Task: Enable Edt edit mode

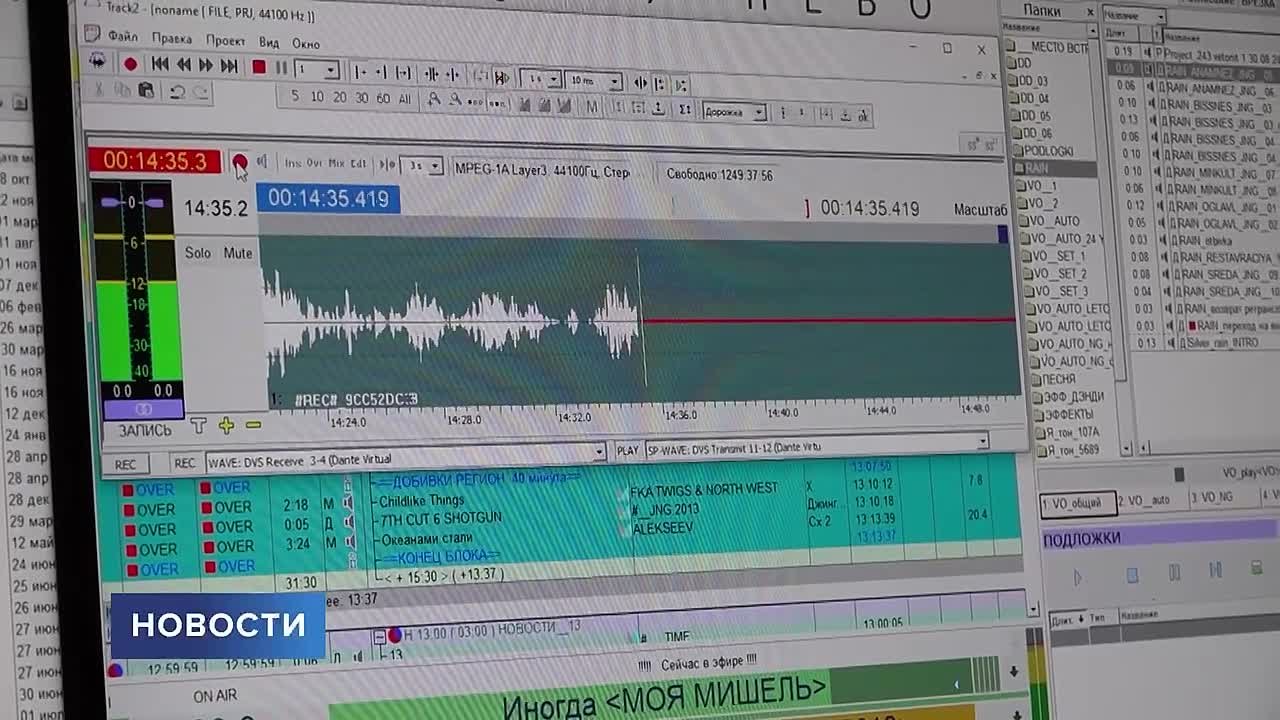Action: (x=357, y=164)
